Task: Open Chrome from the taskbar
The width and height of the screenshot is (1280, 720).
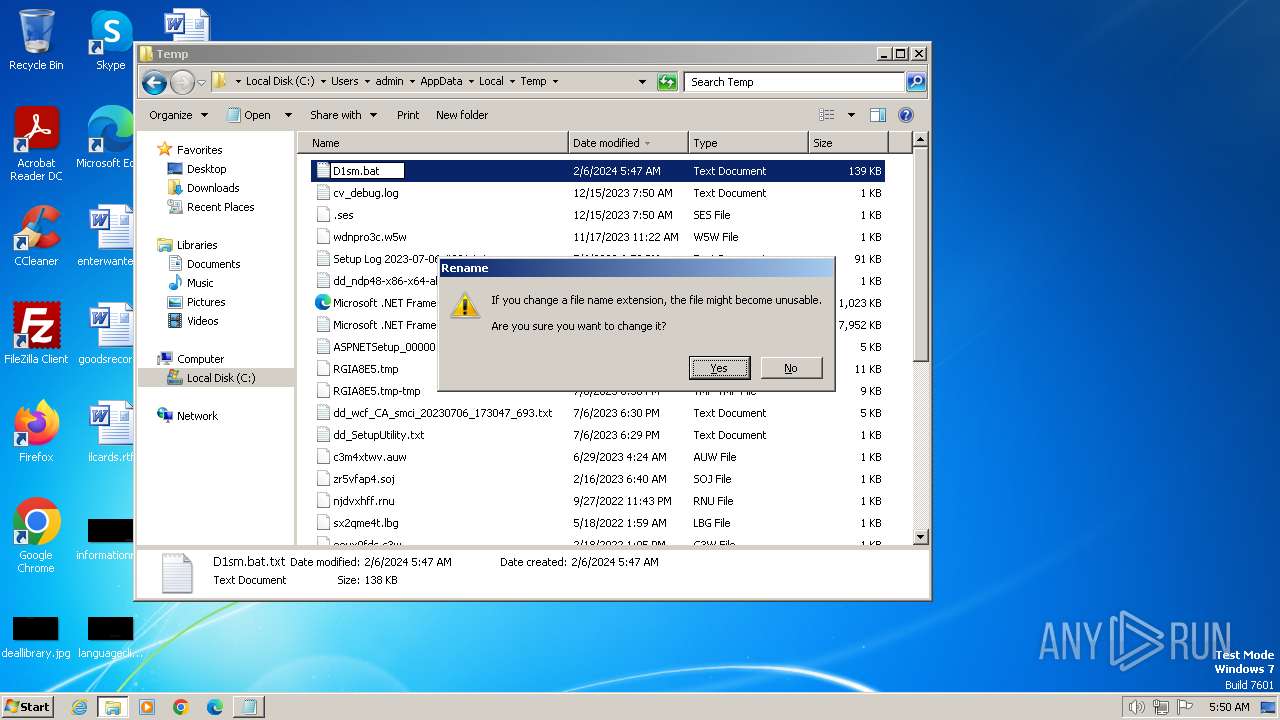Action: coord(181,707)
